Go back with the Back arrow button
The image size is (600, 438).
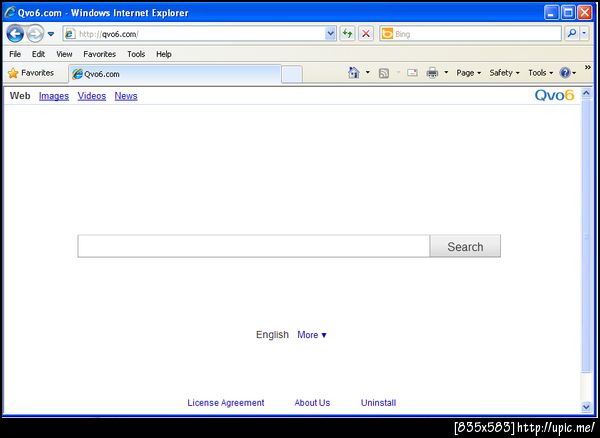coord(15,34)
